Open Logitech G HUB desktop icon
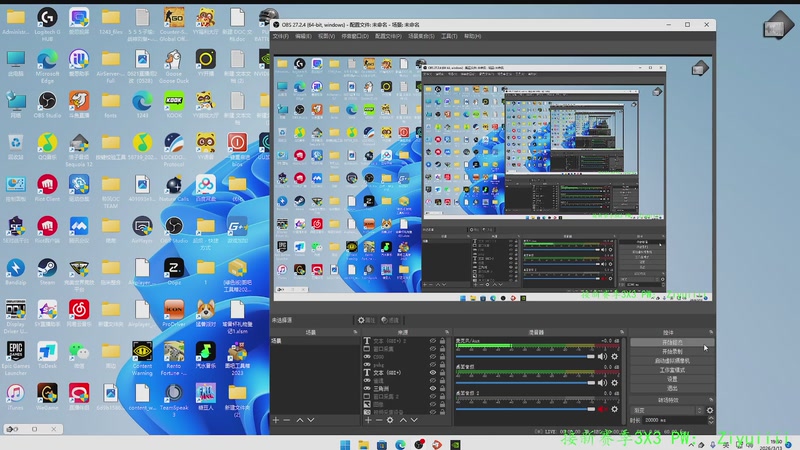 click(47, 22)
